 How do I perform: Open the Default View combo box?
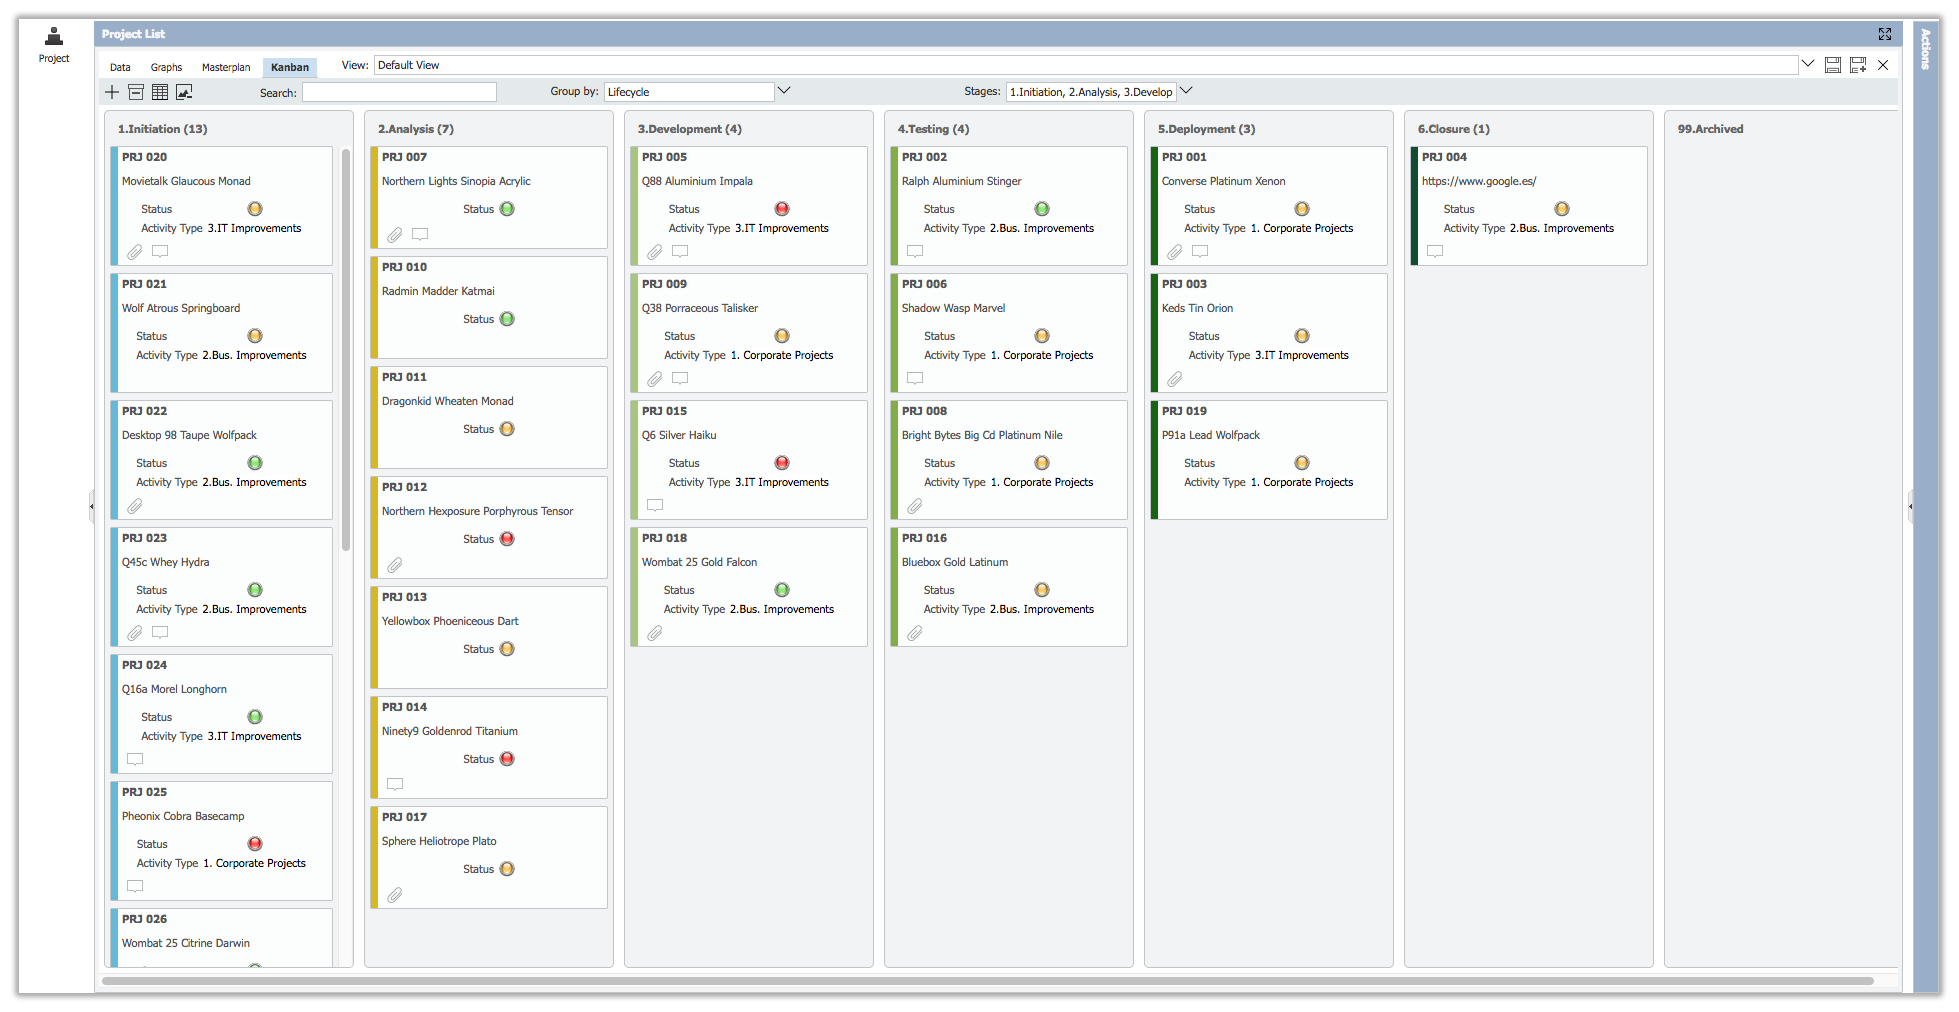1086,65
